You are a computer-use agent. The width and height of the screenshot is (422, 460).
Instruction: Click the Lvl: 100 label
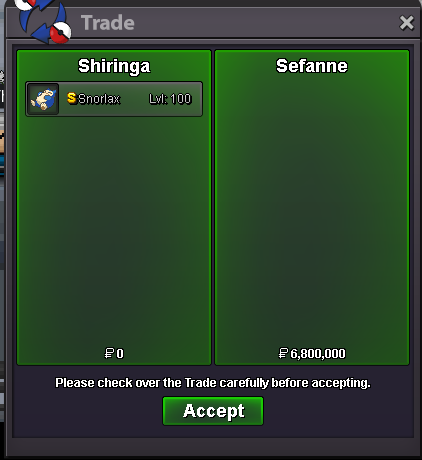[x=170, y=99]
